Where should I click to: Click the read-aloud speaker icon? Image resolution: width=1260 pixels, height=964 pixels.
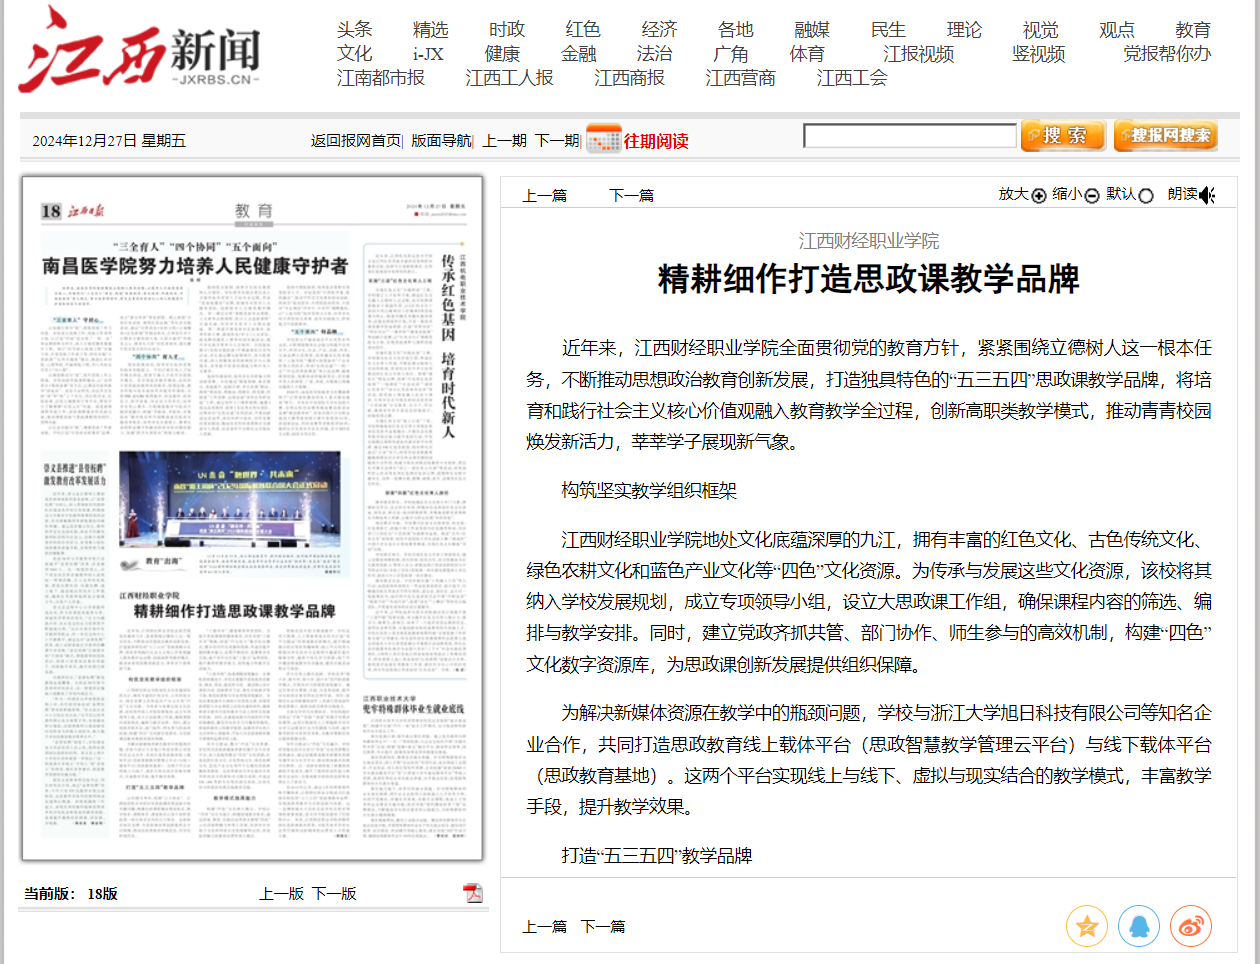point(1207,195)
